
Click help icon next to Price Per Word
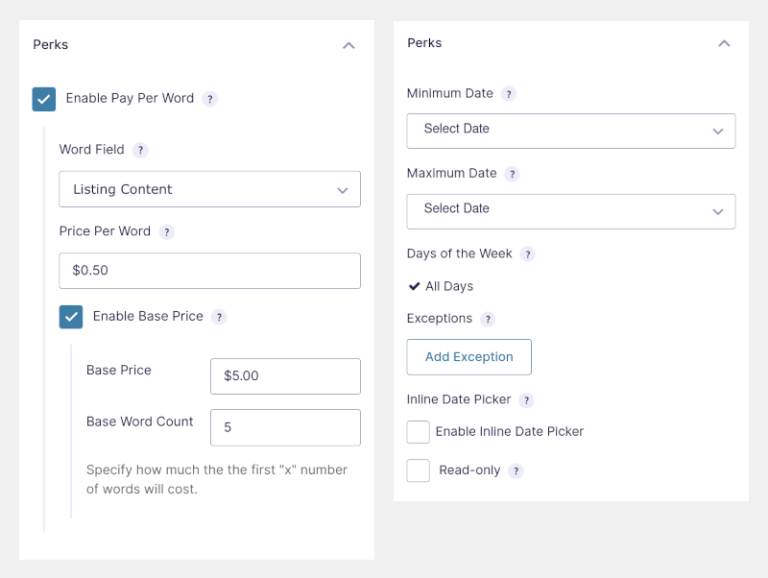coord(167,232)
